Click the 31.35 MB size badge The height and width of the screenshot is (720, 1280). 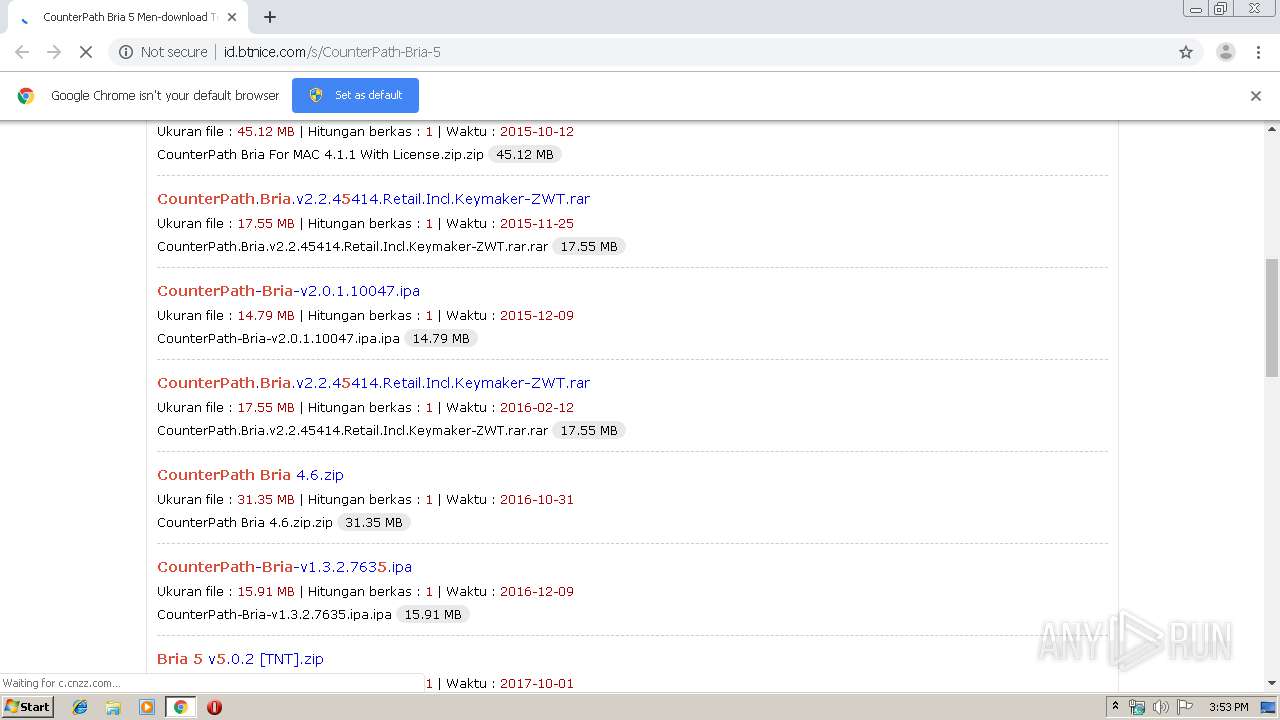pyautogui.click(x=373, y=522)
